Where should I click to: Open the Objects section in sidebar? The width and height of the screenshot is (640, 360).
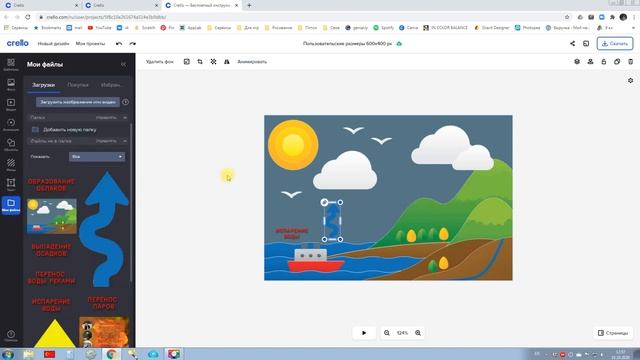[x=11, y=144]
